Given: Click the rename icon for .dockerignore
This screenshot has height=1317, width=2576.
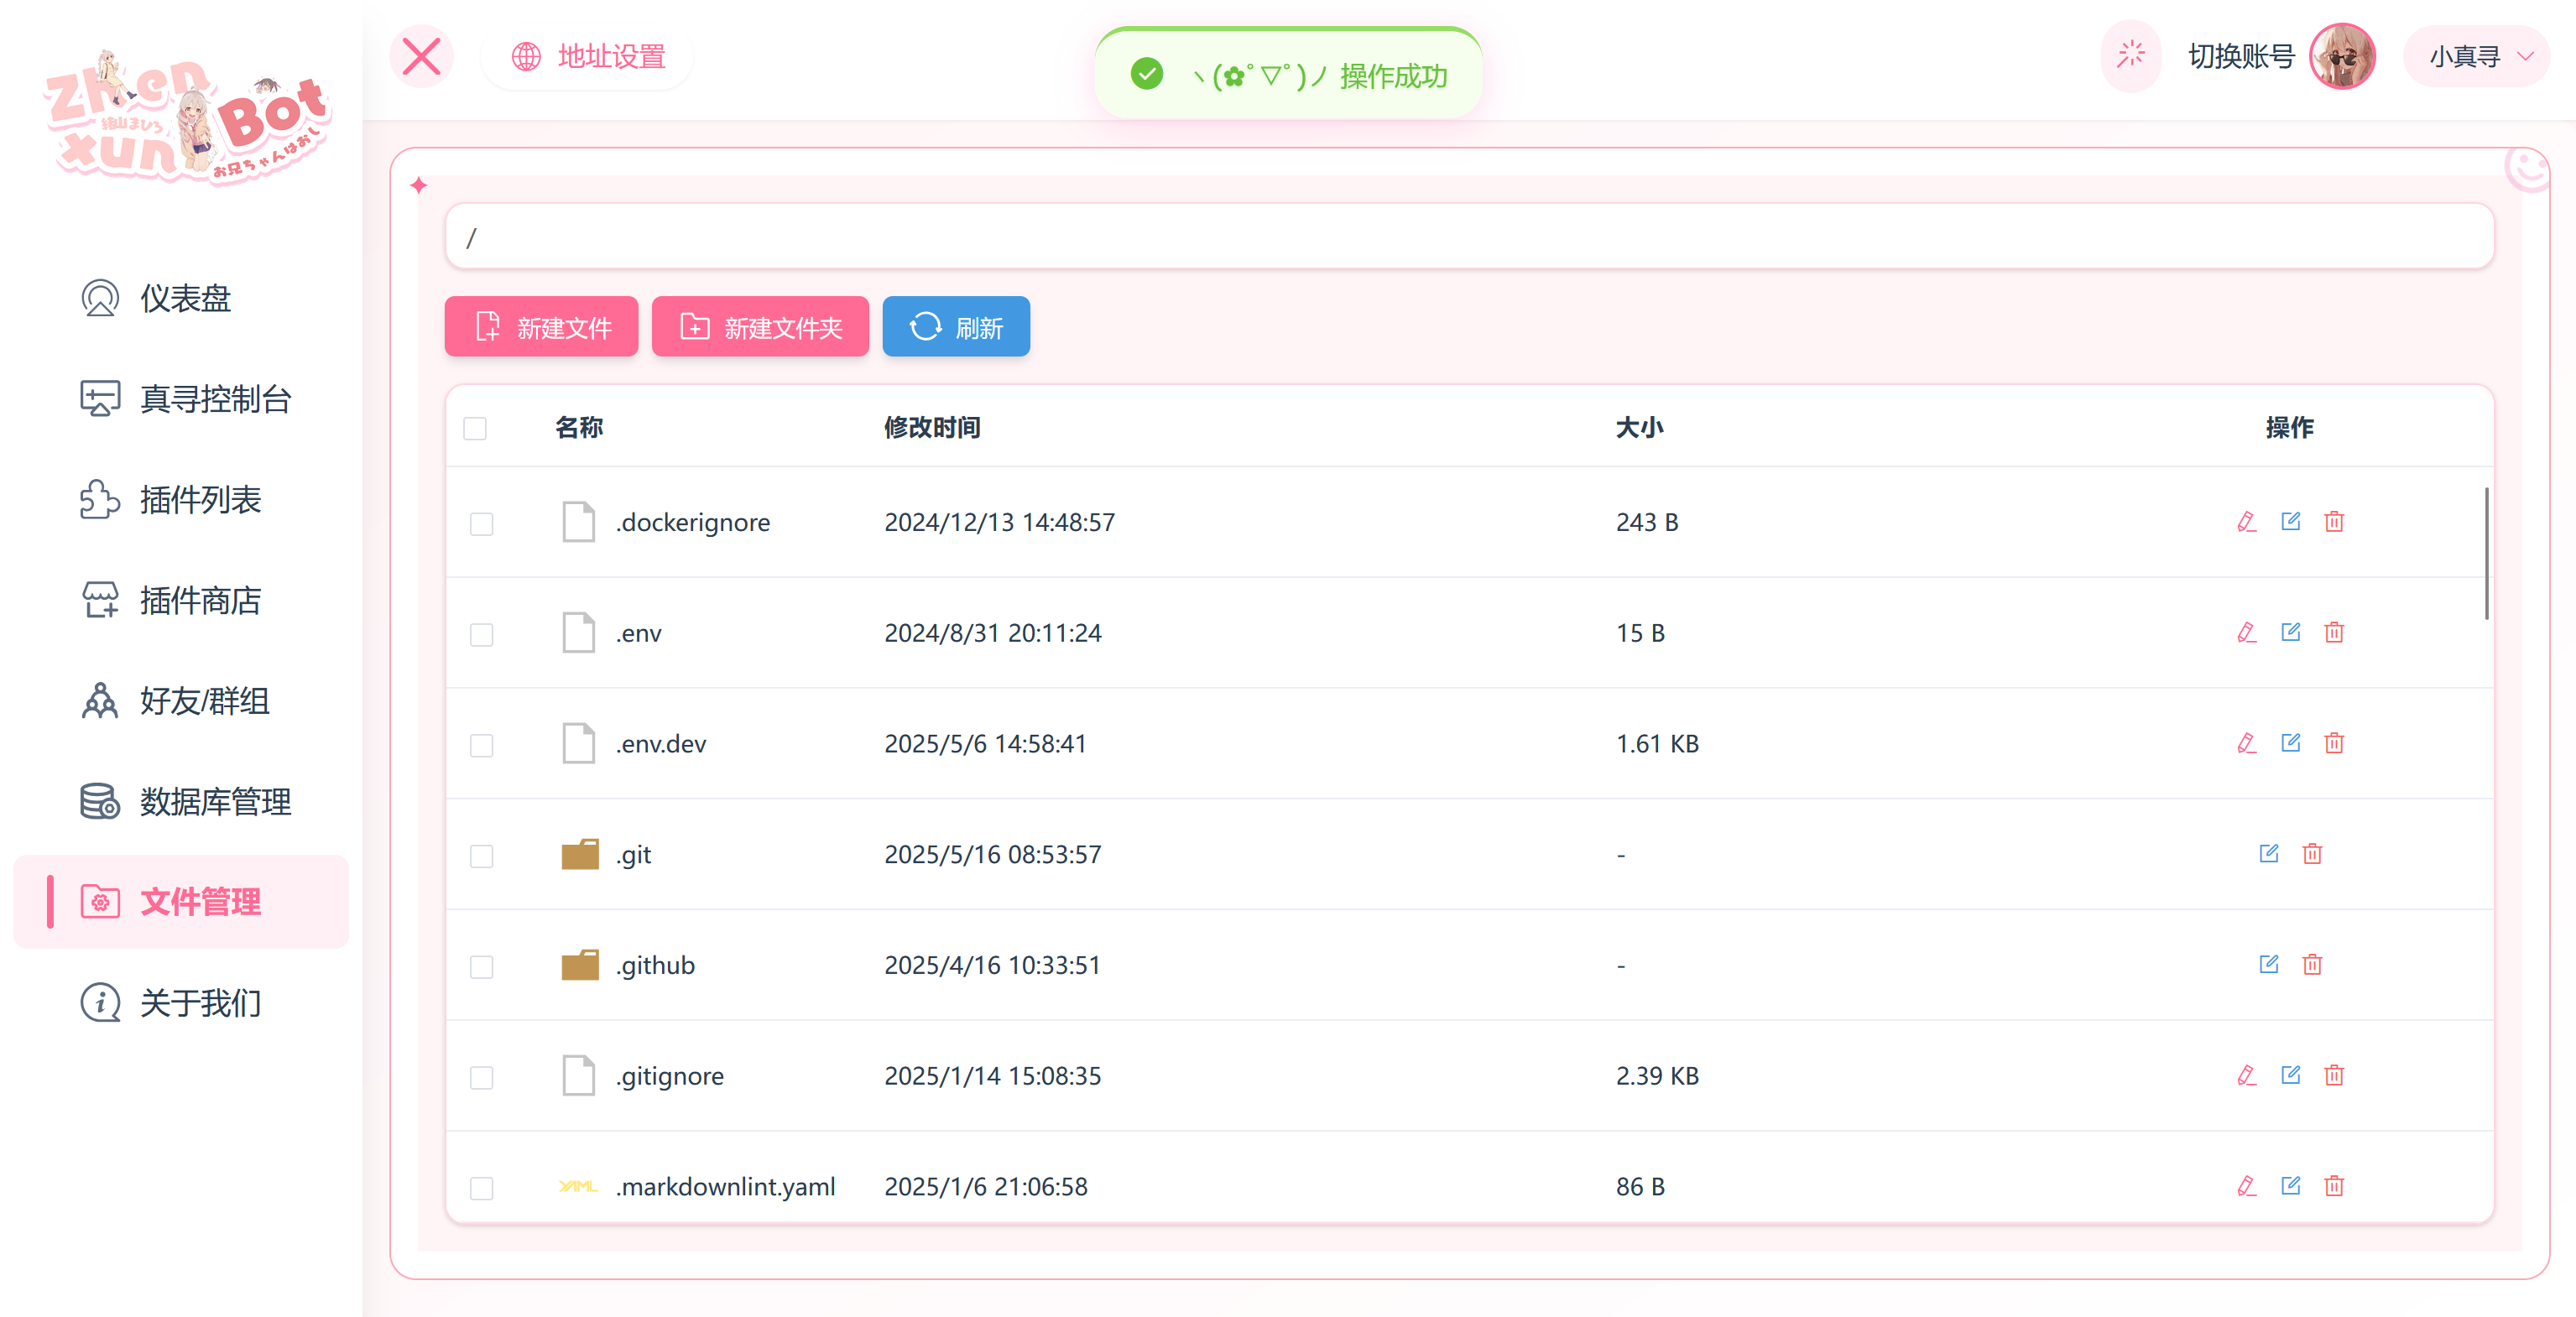Looking at the screenshot, I should click(x=2246, y=522).
